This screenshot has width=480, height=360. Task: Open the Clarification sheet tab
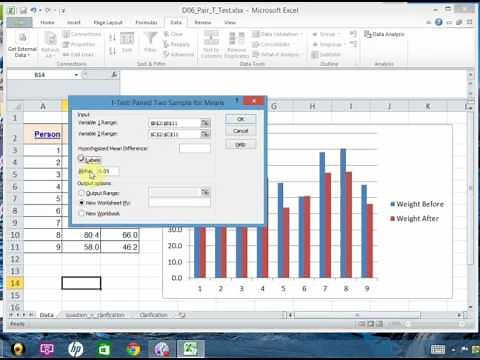click(153, 315)
